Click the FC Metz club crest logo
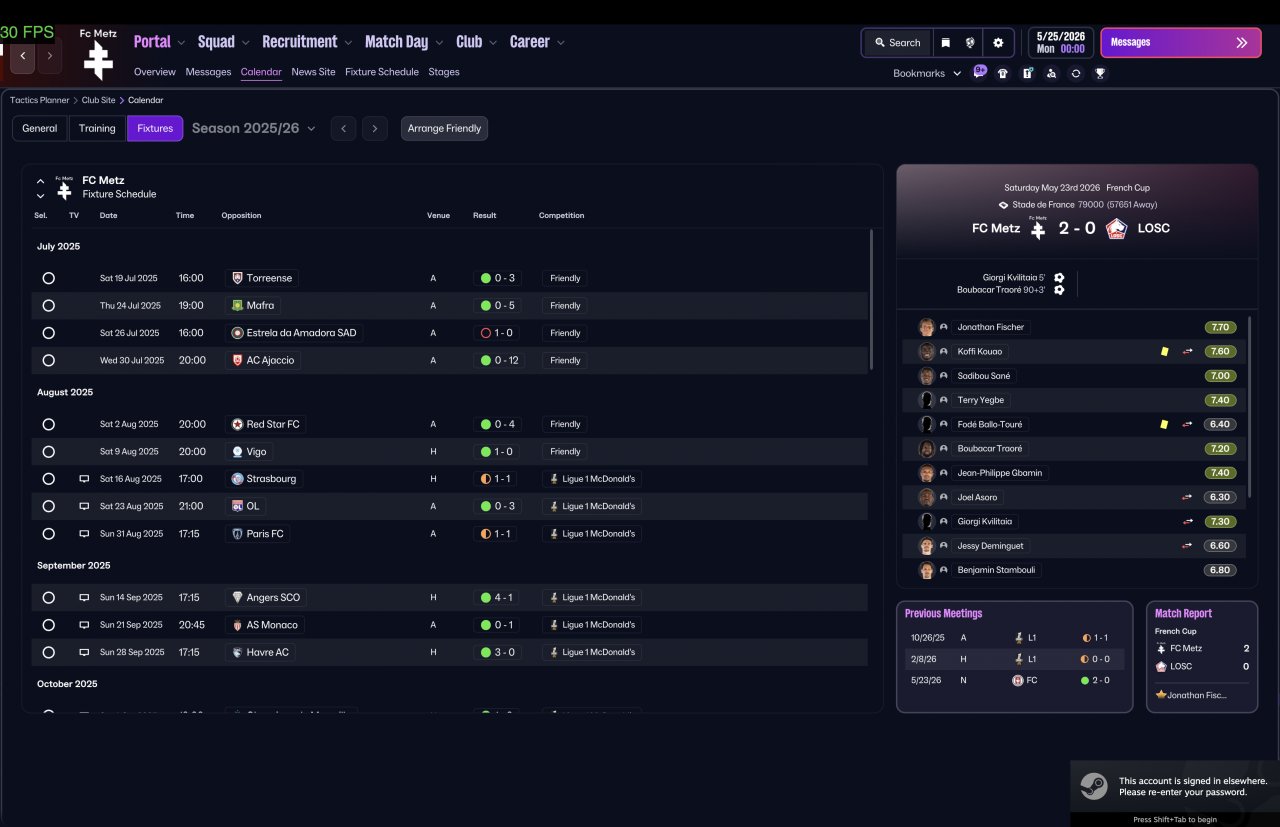Image resolution: width=1280 pixels, height=827 pixels. pyautogui.click(x=98, y=60)
